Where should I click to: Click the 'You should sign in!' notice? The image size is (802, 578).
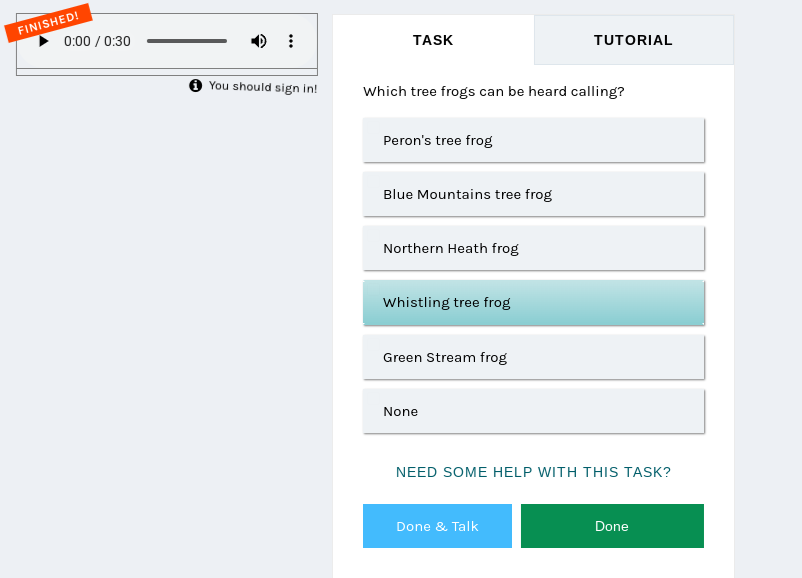263,87
